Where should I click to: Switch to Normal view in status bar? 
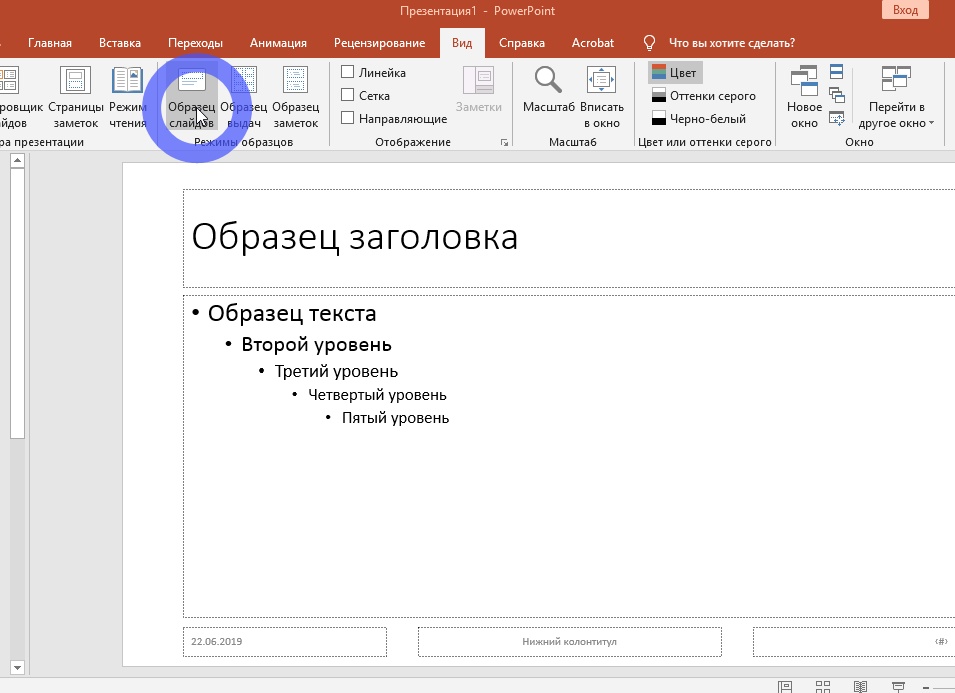(785, 686)
